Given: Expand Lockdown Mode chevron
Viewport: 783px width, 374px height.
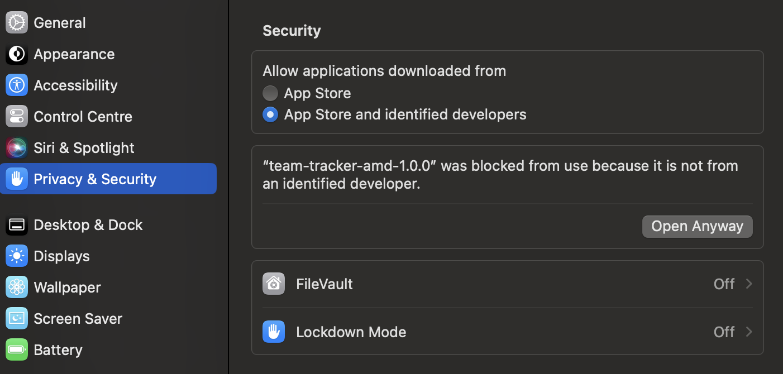Looking at the screenshot, I should (x=749, y=332).
